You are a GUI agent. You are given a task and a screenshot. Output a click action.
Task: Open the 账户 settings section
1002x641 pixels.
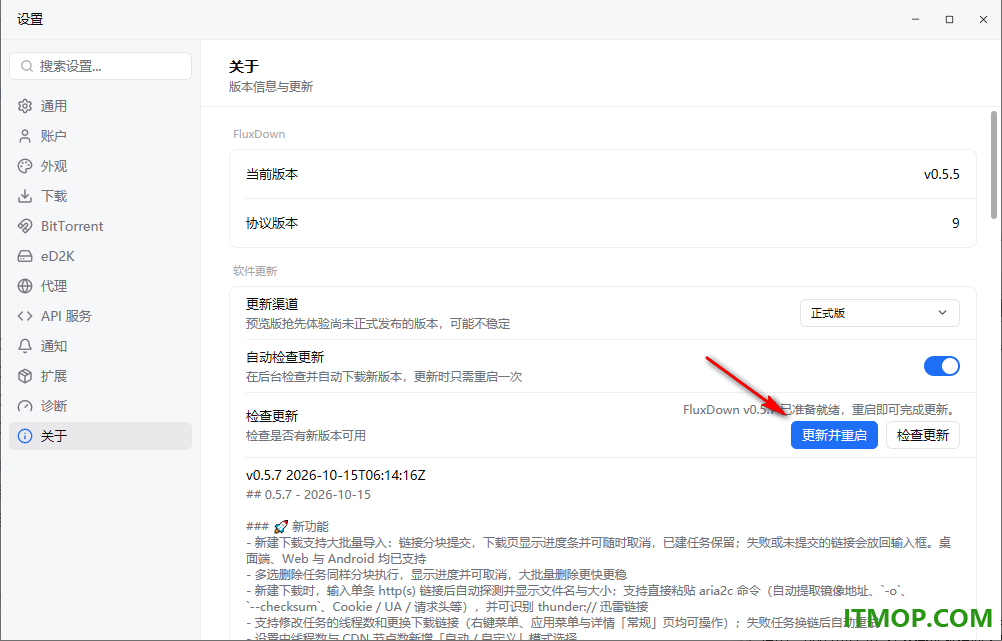[x=100, y=136]
